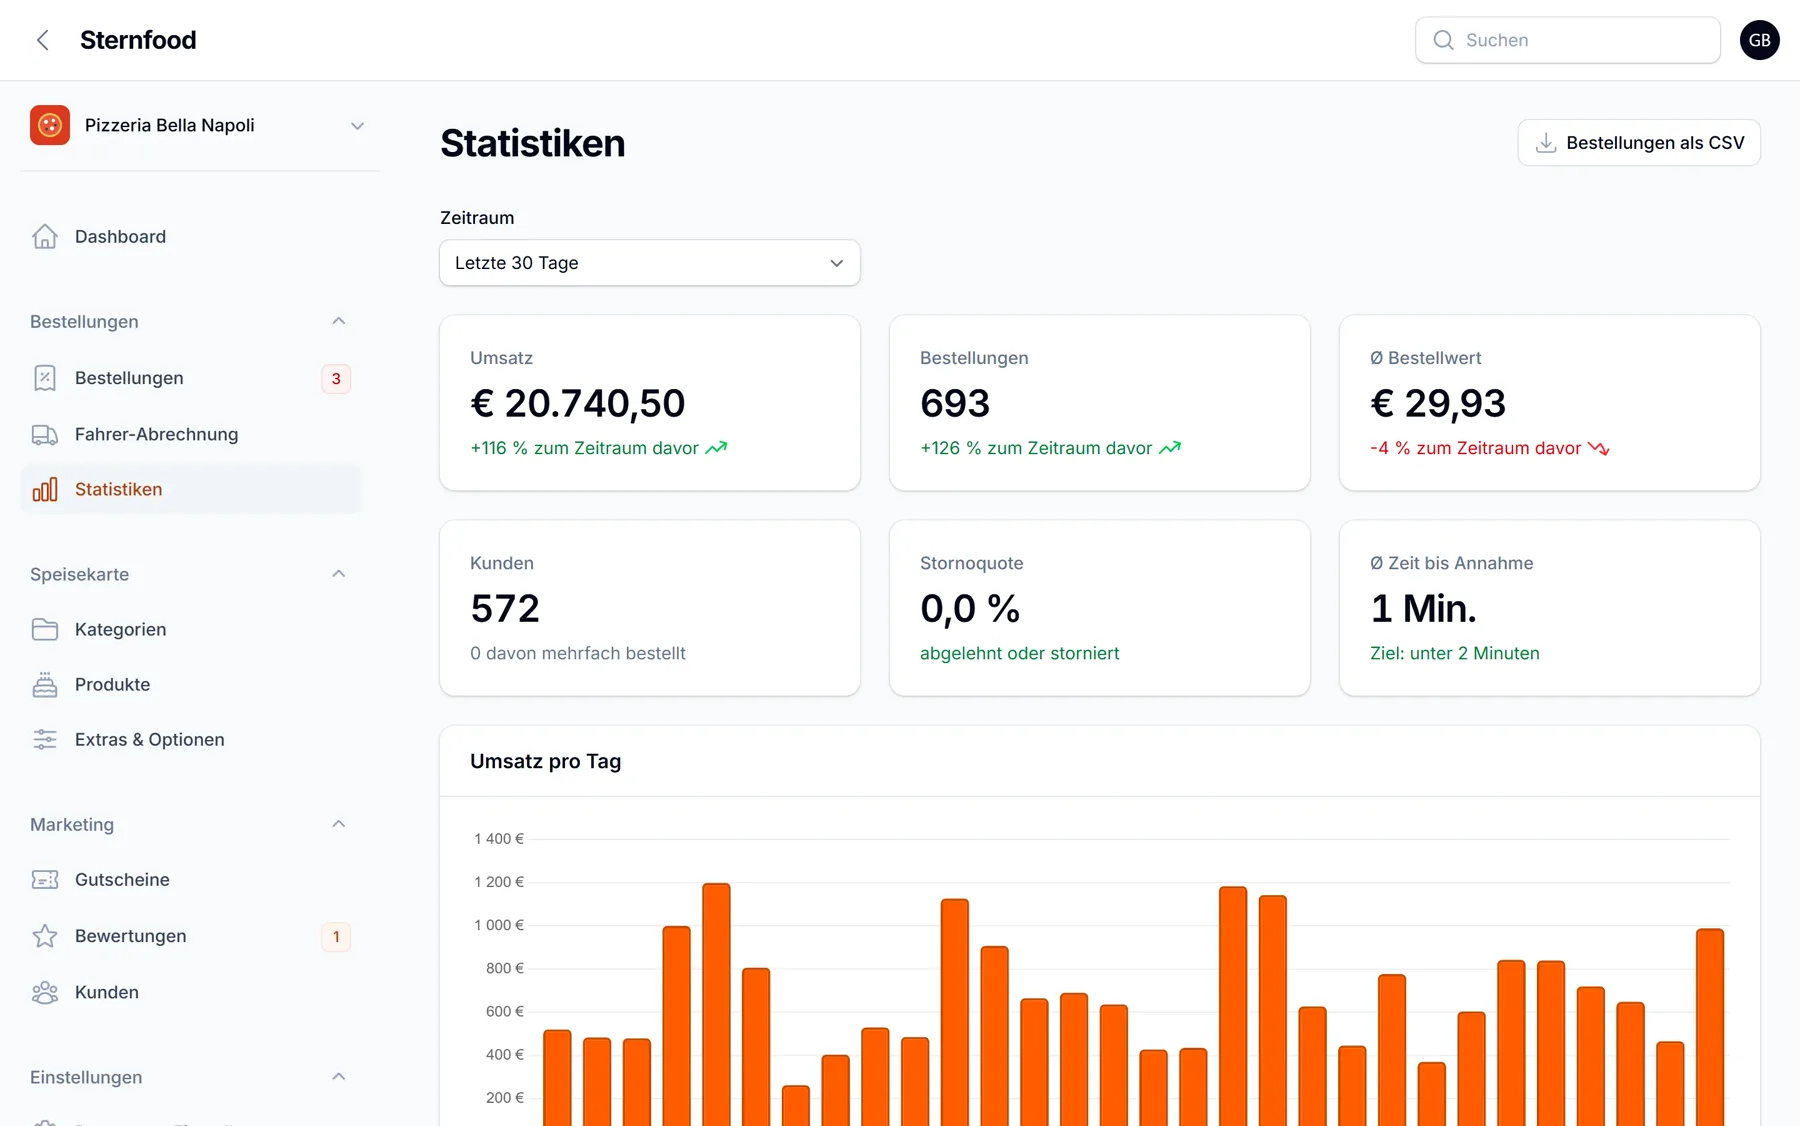This screenshot has height=1126, width=1800.
Task: Click the Umsatz value € 20.740,50
Action: click(x=577, y=403)
